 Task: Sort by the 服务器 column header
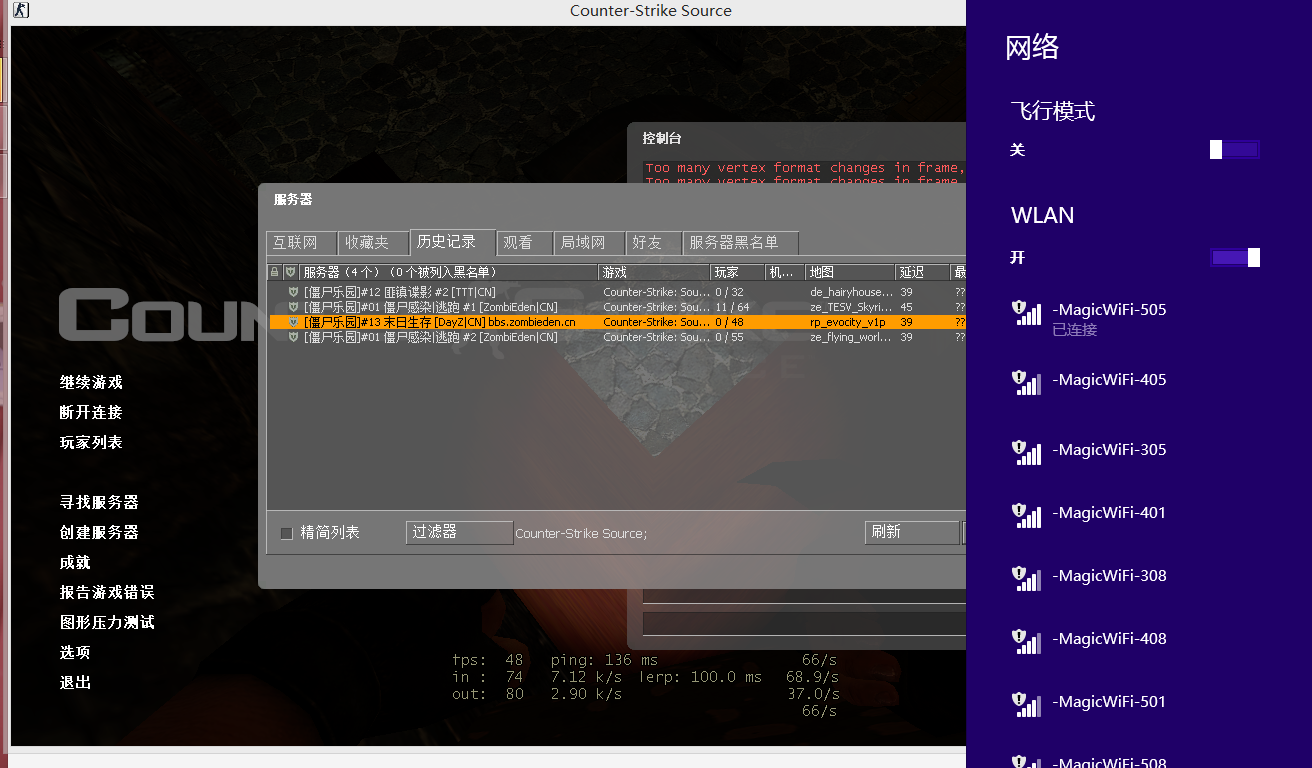448,272
